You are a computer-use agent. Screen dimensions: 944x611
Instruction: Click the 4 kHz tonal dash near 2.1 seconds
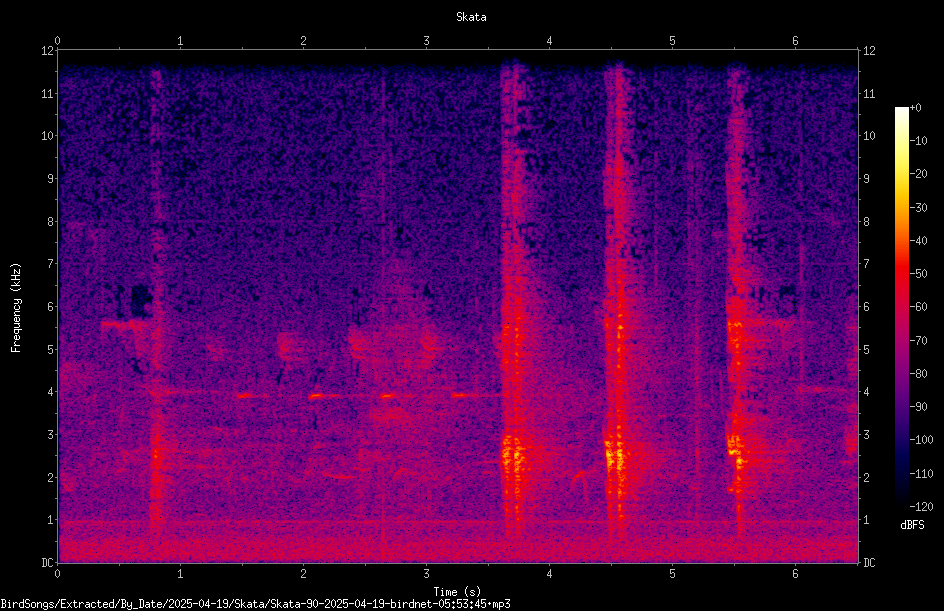tap(317, 396)
